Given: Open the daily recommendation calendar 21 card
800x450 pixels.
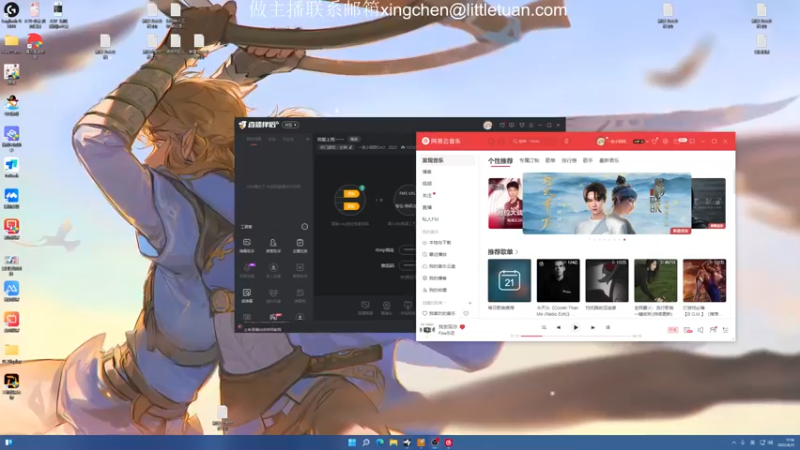Looking at the screenshot, I should coord(509,281).
